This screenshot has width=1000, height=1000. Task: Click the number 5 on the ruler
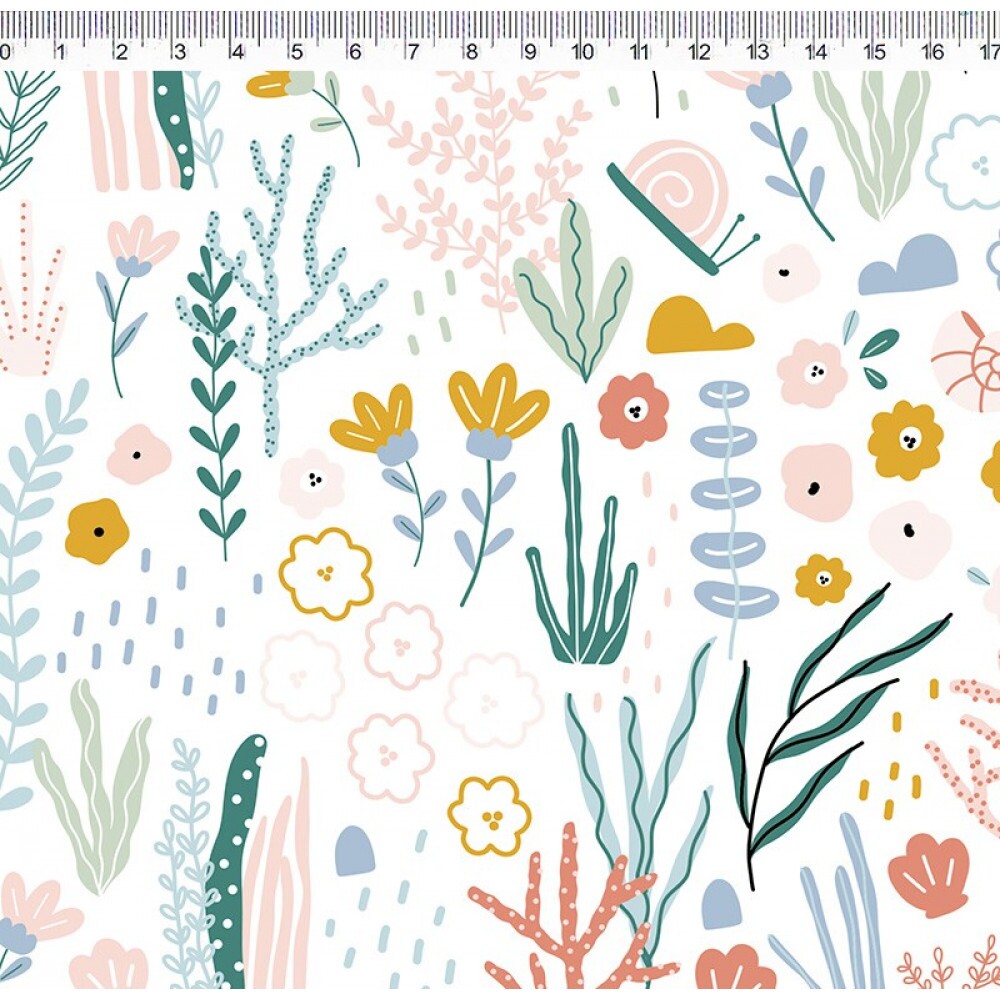tap(297, 52)
